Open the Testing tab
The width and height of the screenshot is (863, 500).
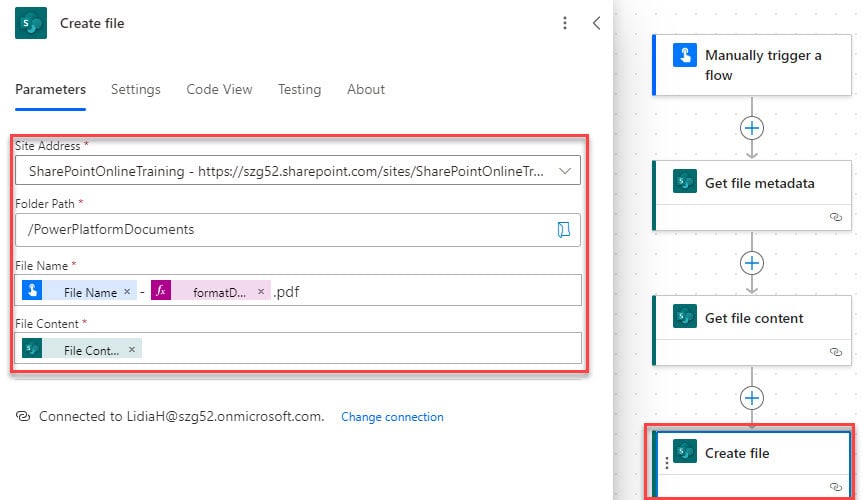click(299, 90)
